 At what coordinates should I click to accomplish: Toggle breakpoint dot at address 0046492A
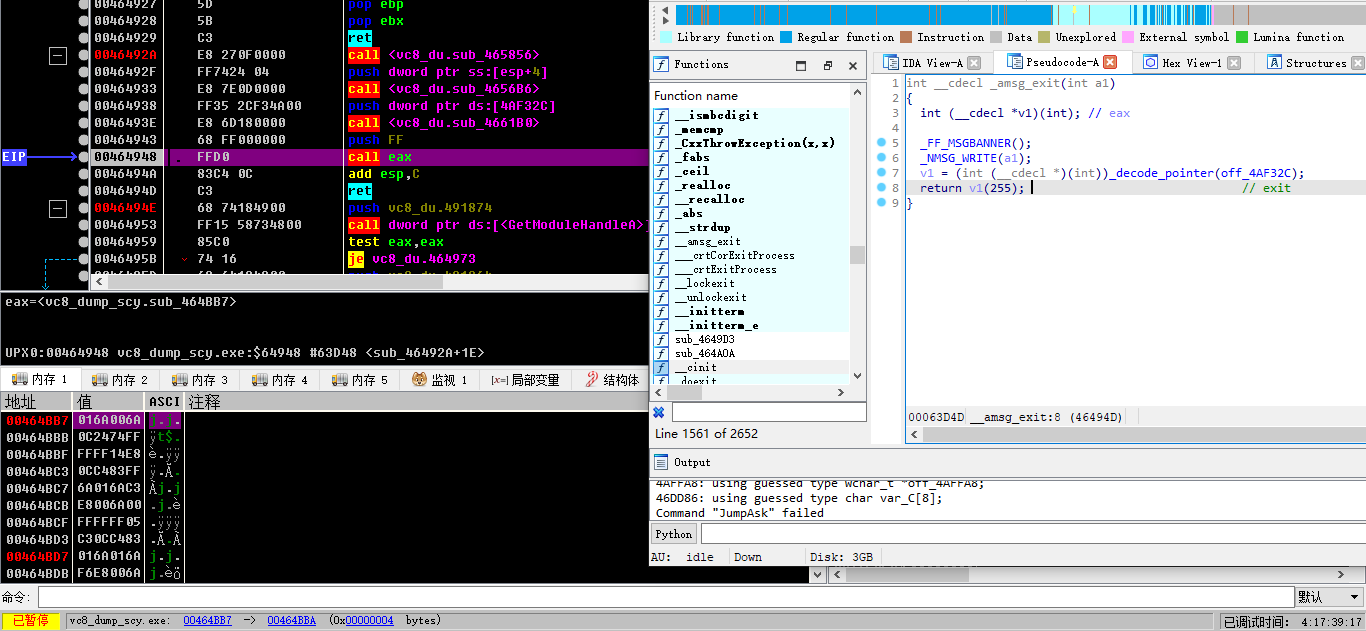tap(83, 55)
